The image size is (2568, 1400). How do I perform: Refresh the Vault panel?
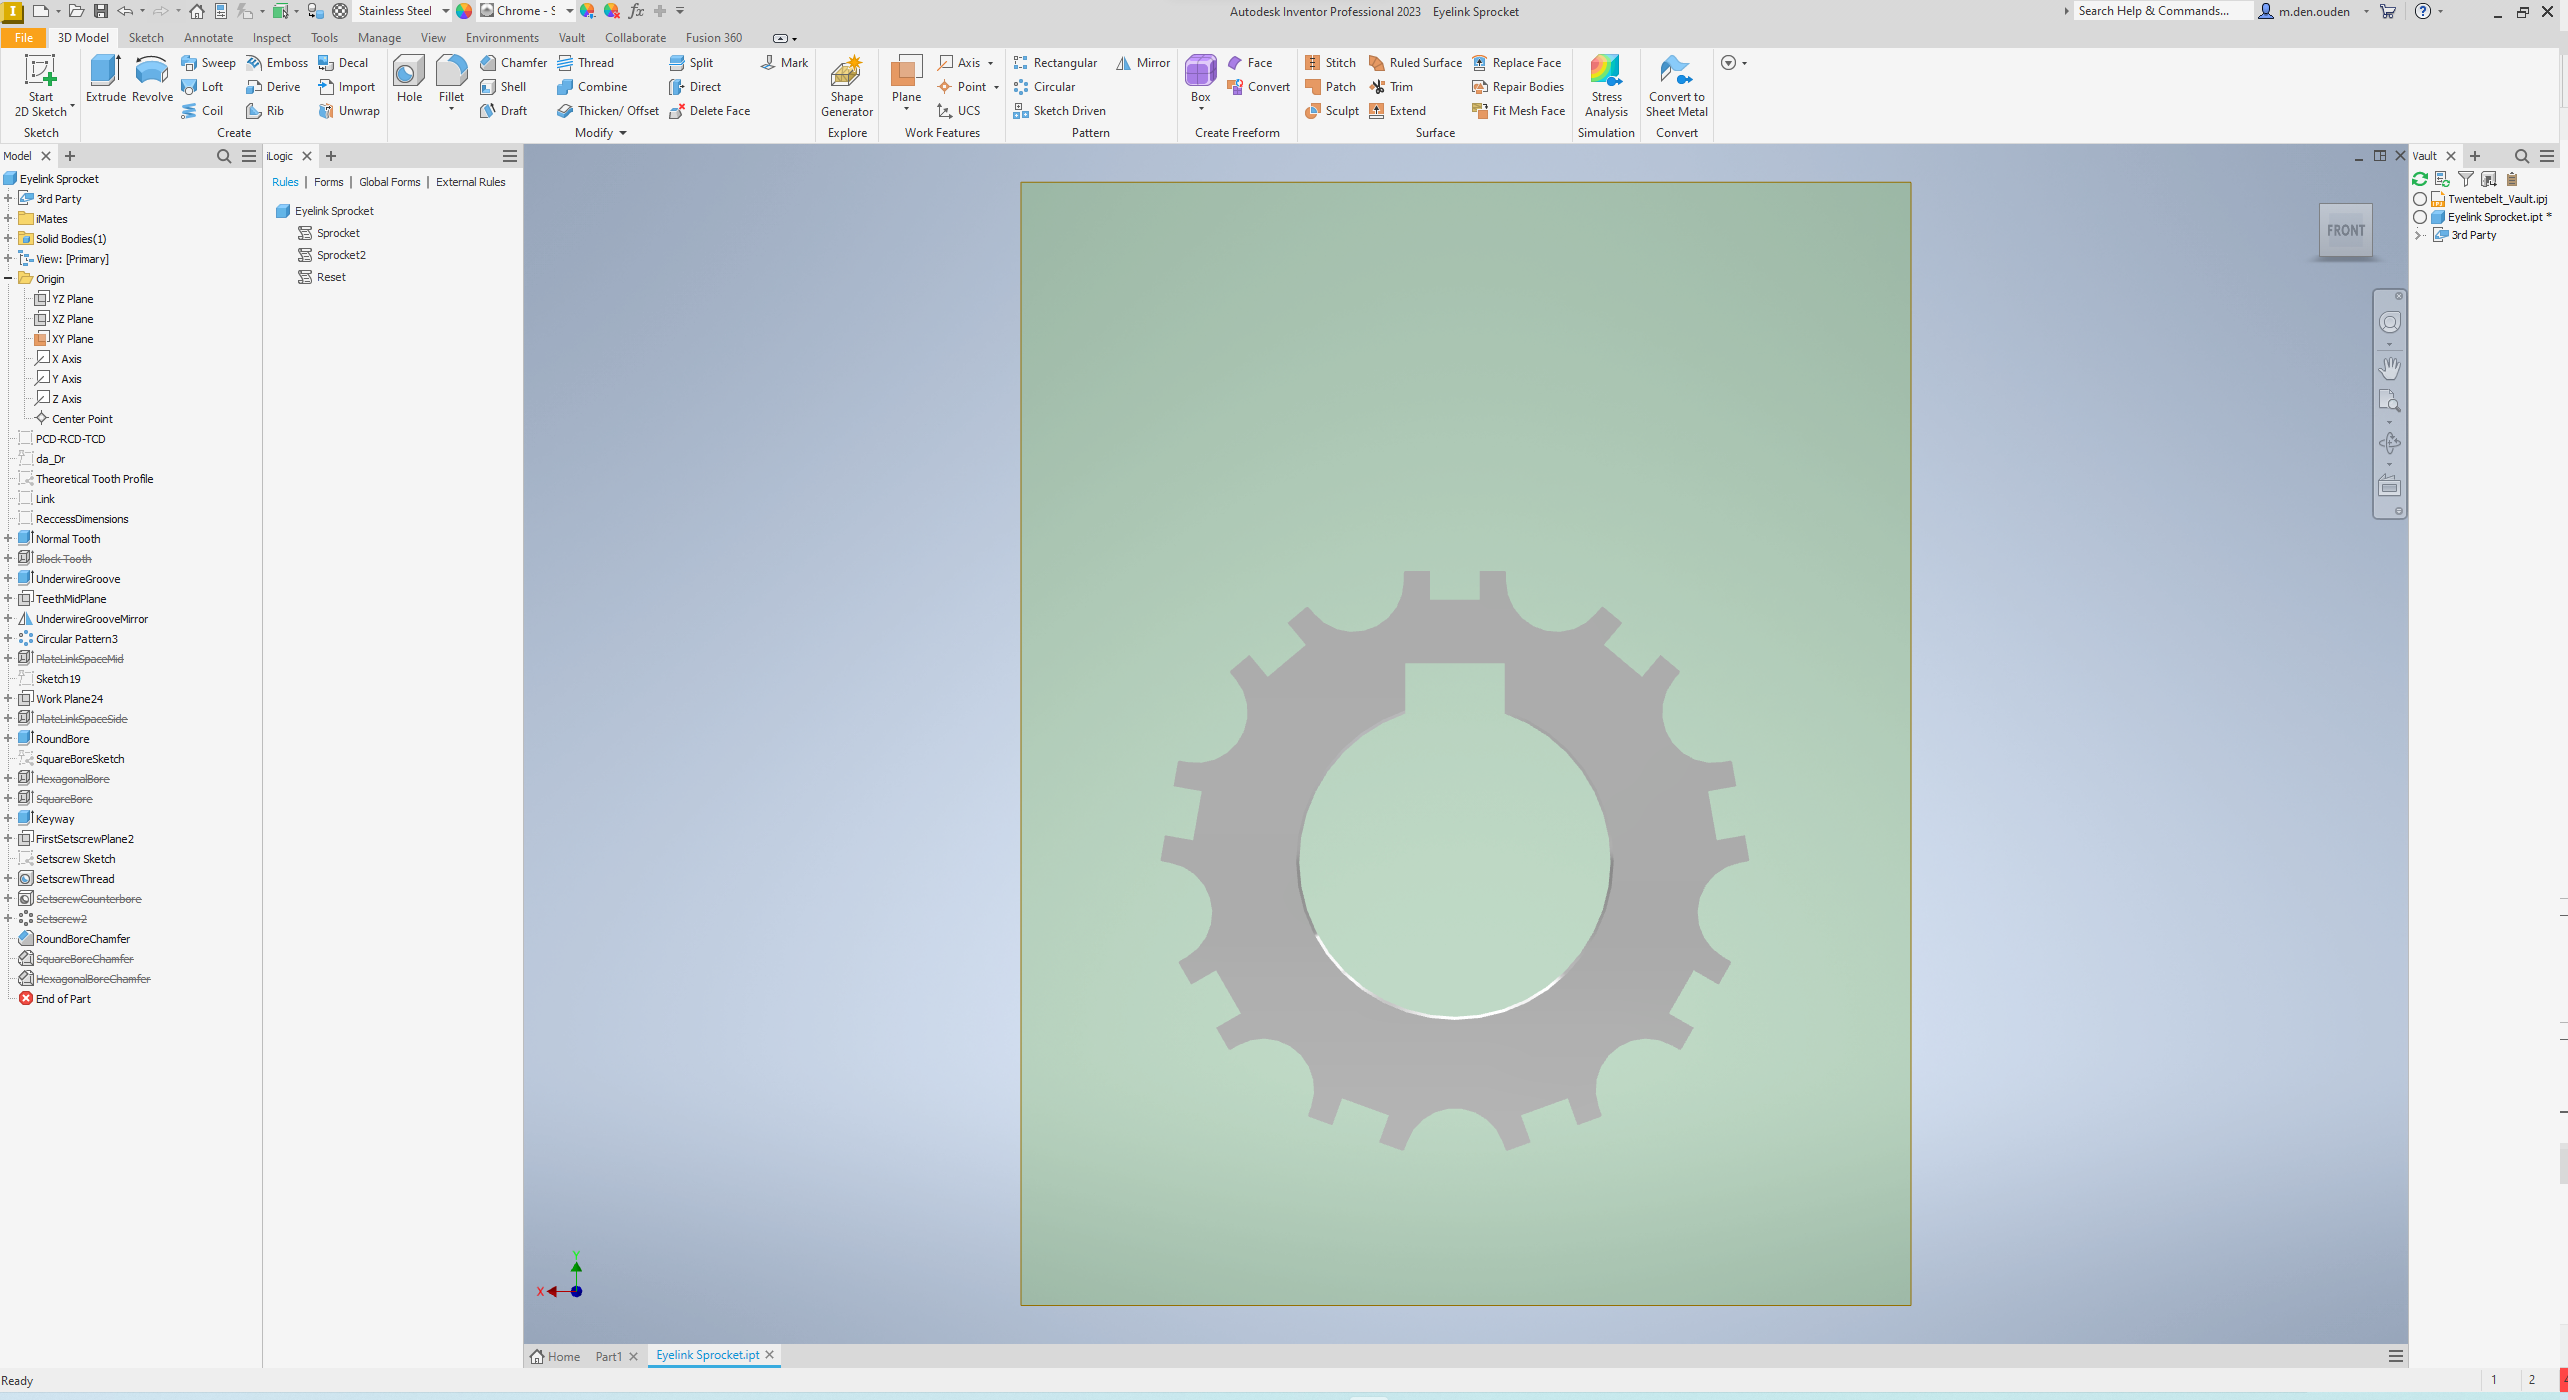click(2419, 179)
